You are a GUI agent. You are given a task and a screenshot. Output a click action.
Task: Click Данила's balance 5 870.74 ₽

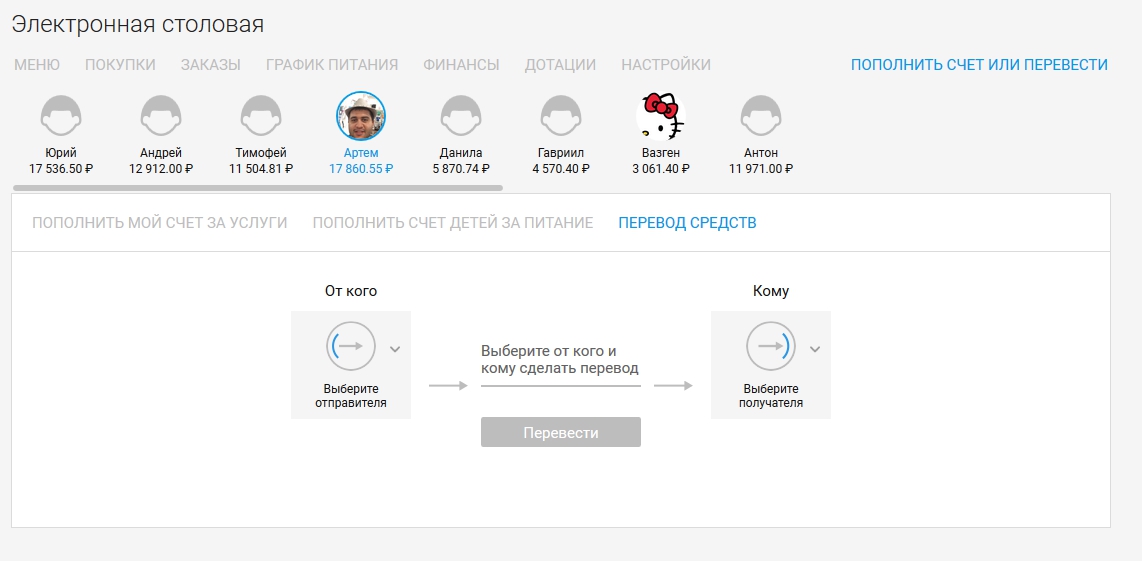(461, 169)
